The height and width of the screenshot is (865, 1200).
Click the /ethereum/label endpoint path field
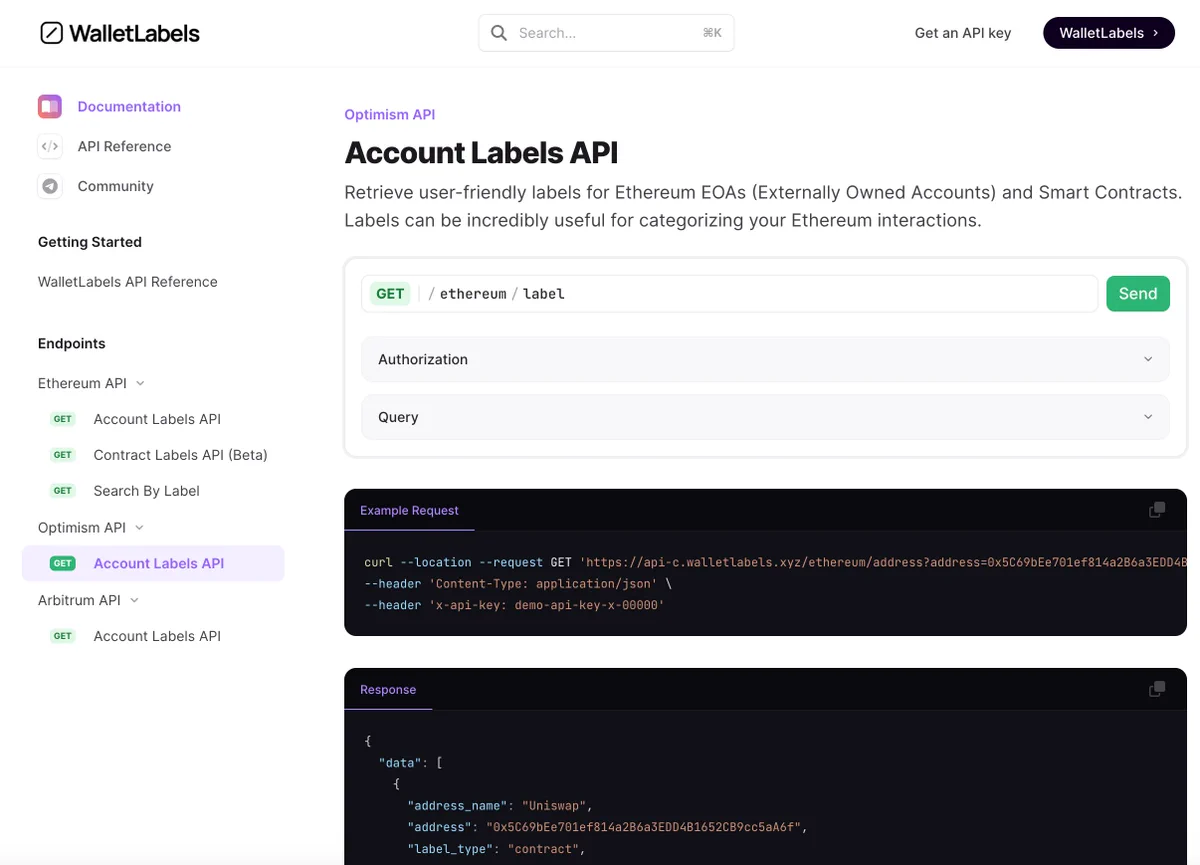click(x=730, y=294)
